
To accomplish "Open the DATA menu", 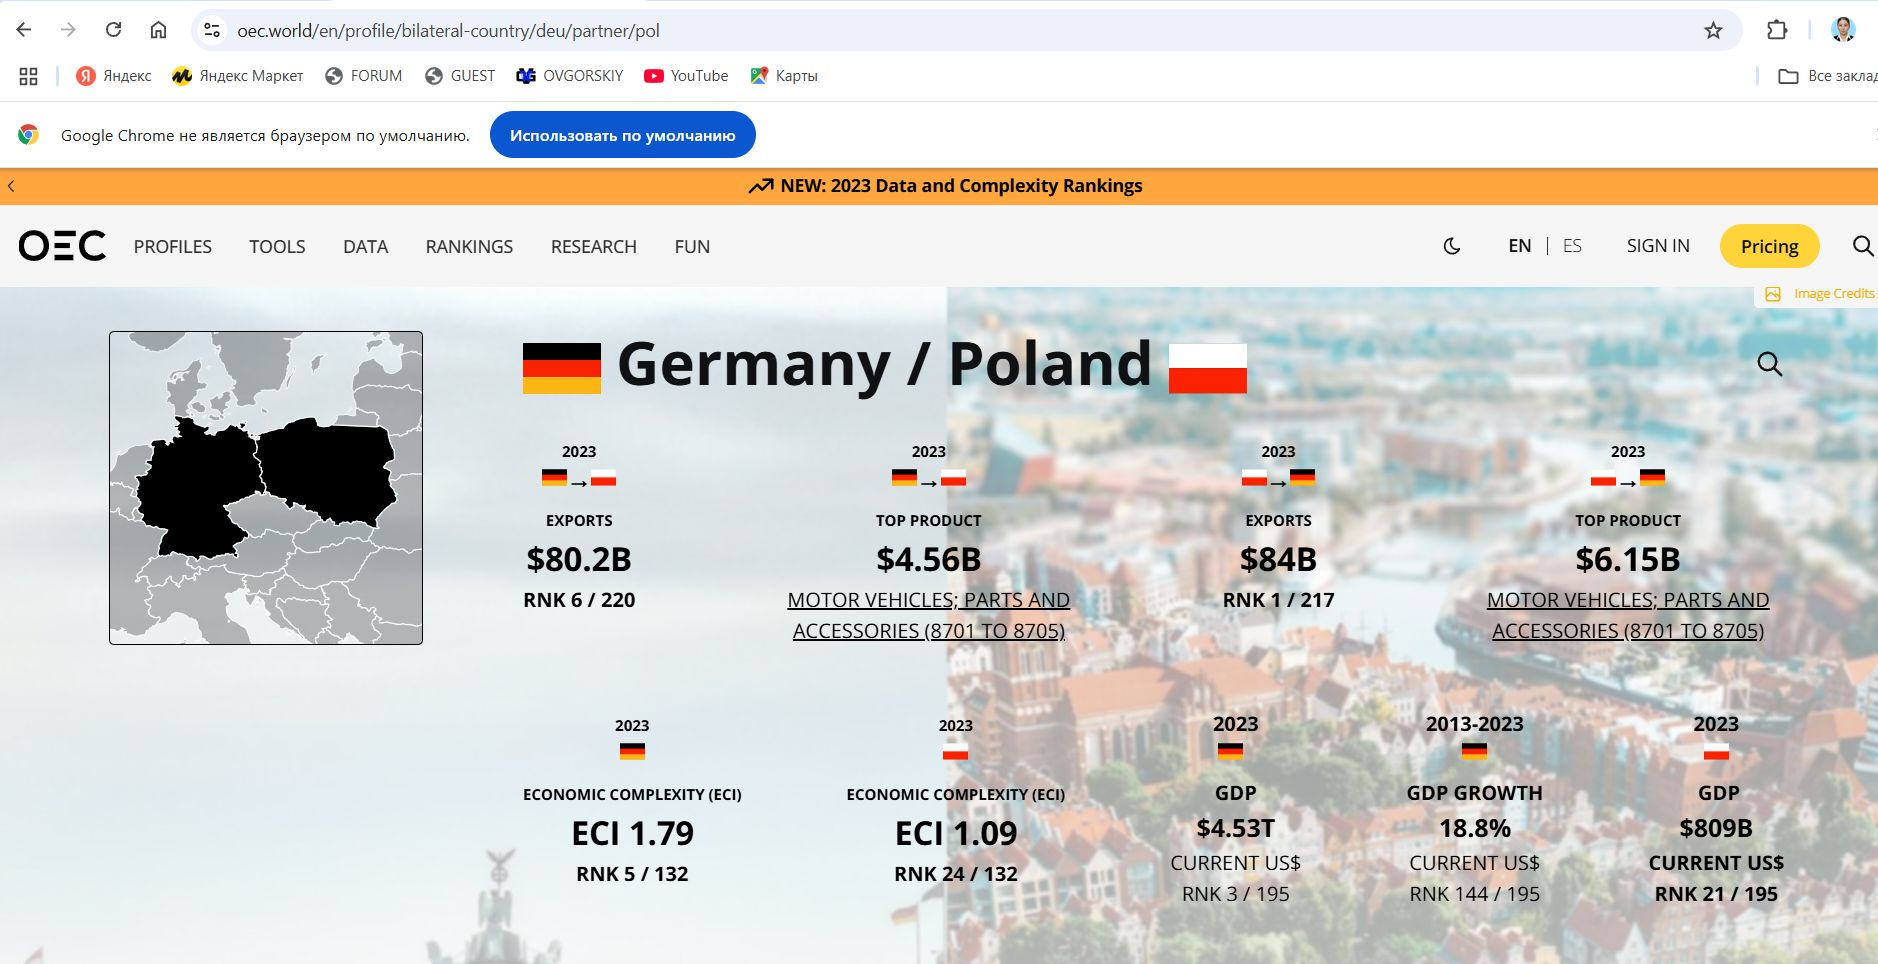I will [x=365, y=247].
